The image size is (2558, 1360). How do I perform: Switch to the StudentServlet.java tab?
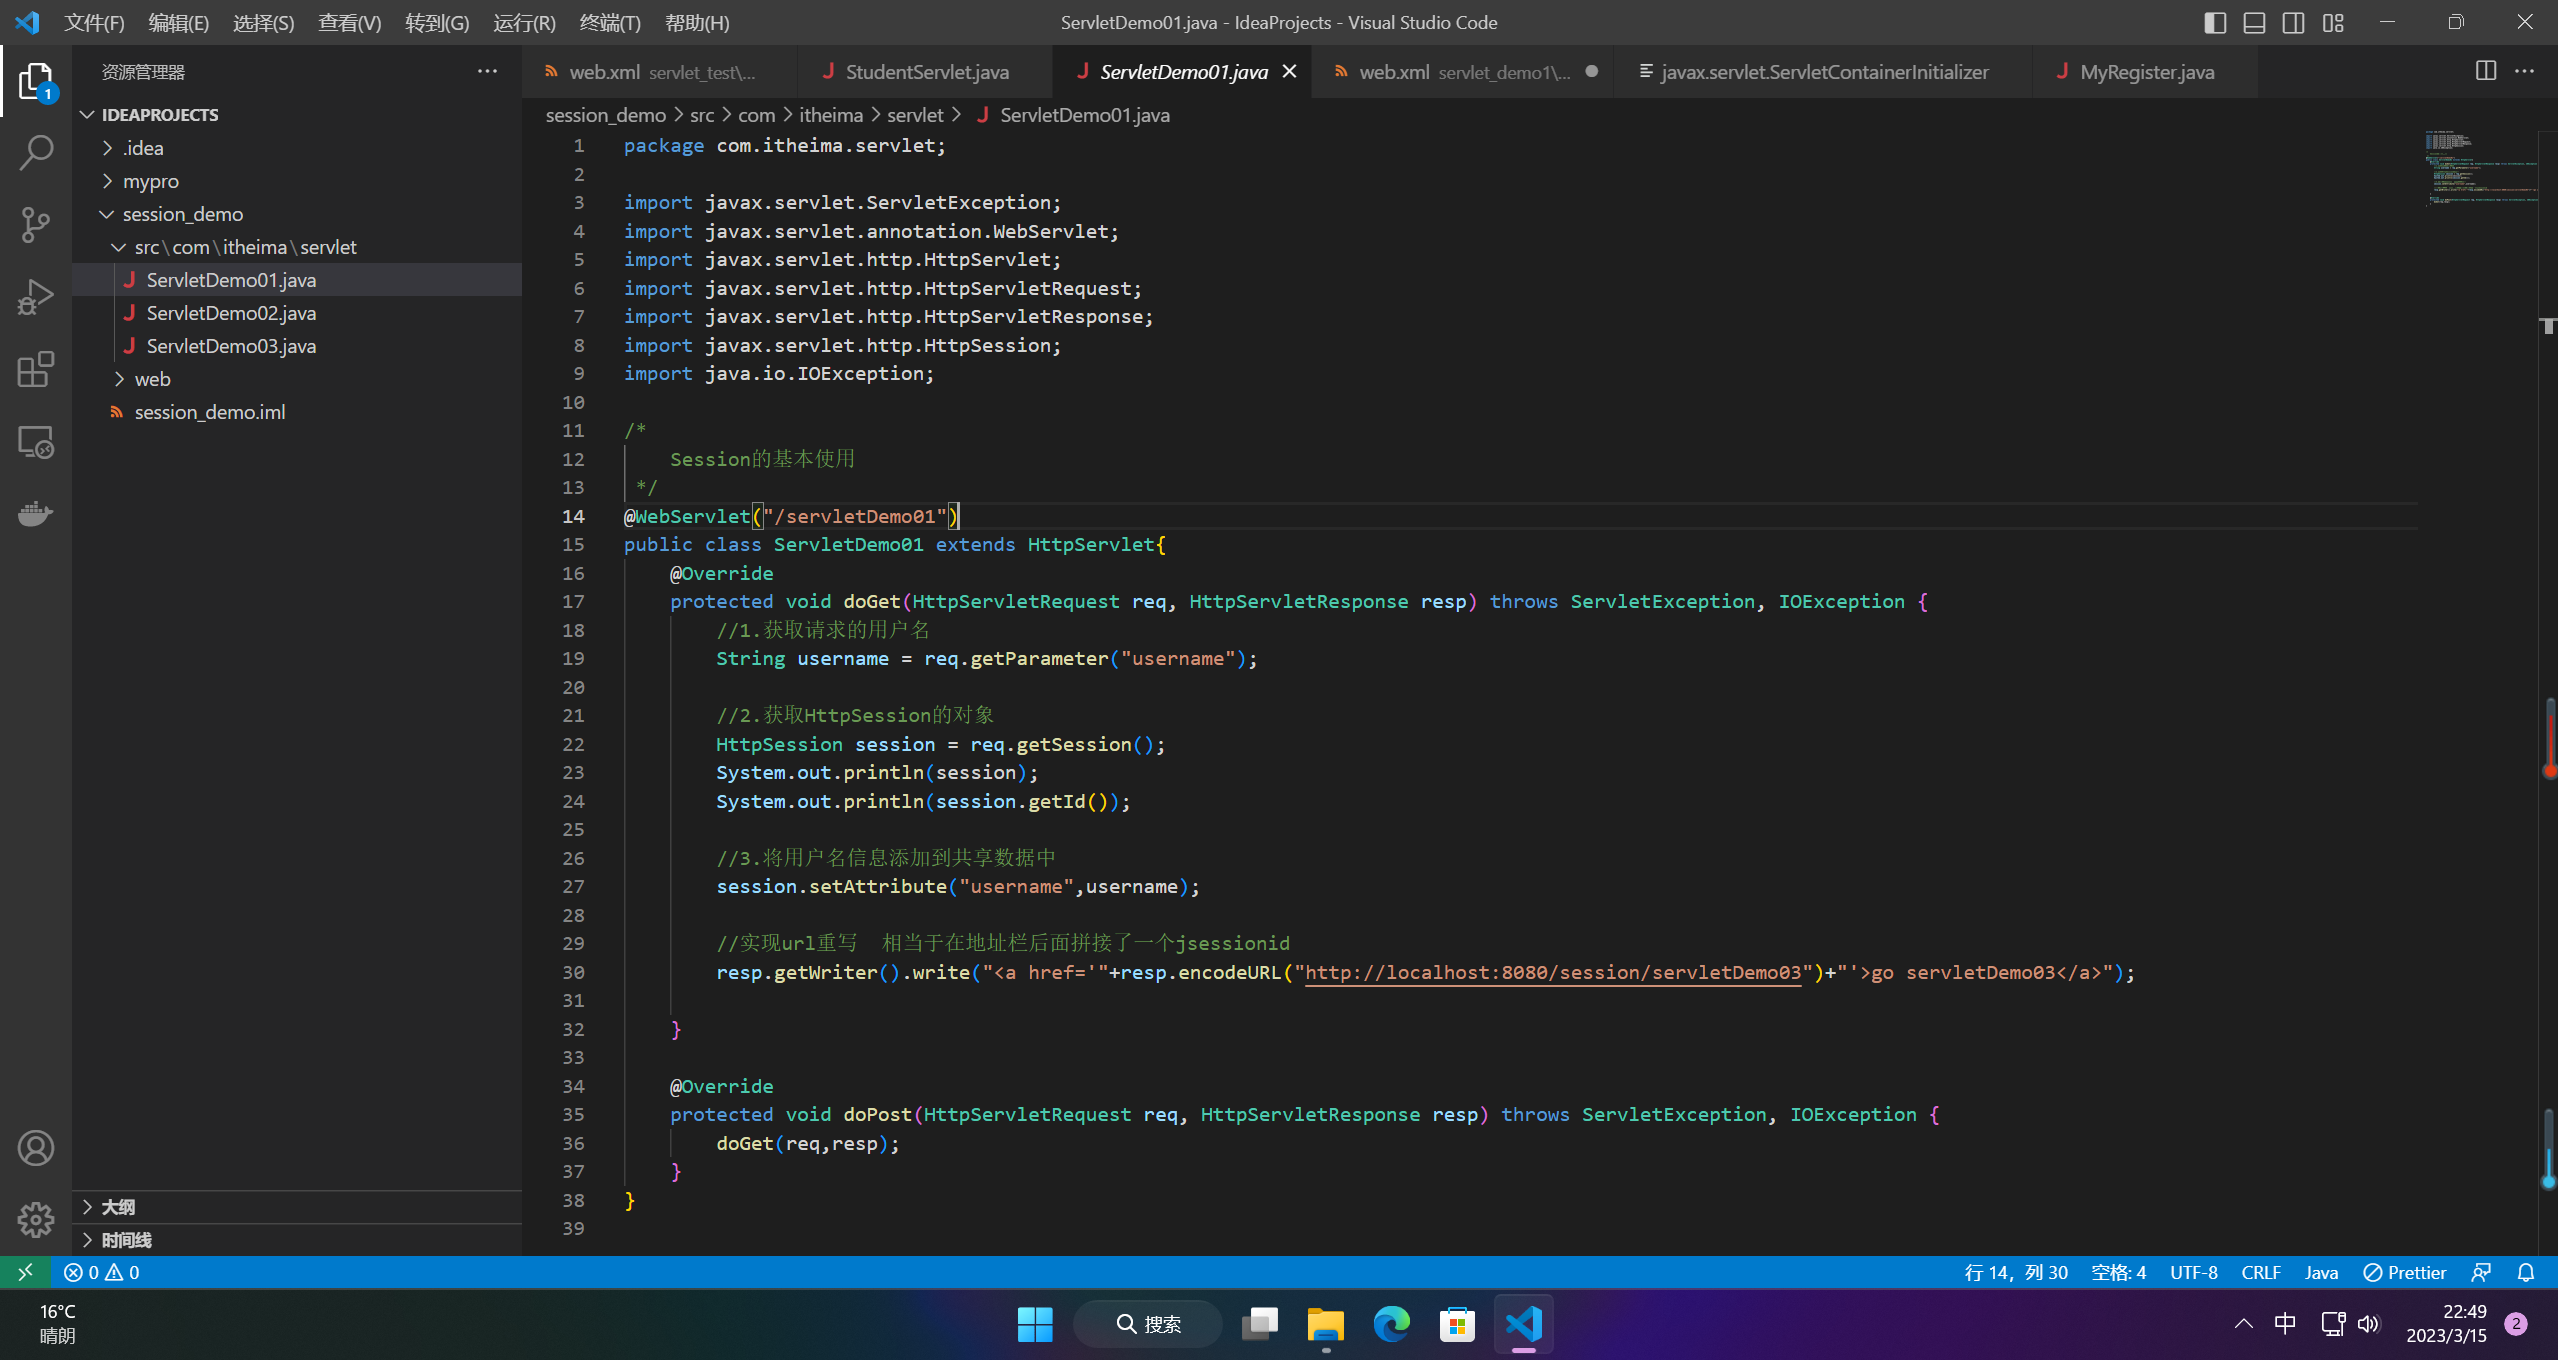(x=926, y=72)
